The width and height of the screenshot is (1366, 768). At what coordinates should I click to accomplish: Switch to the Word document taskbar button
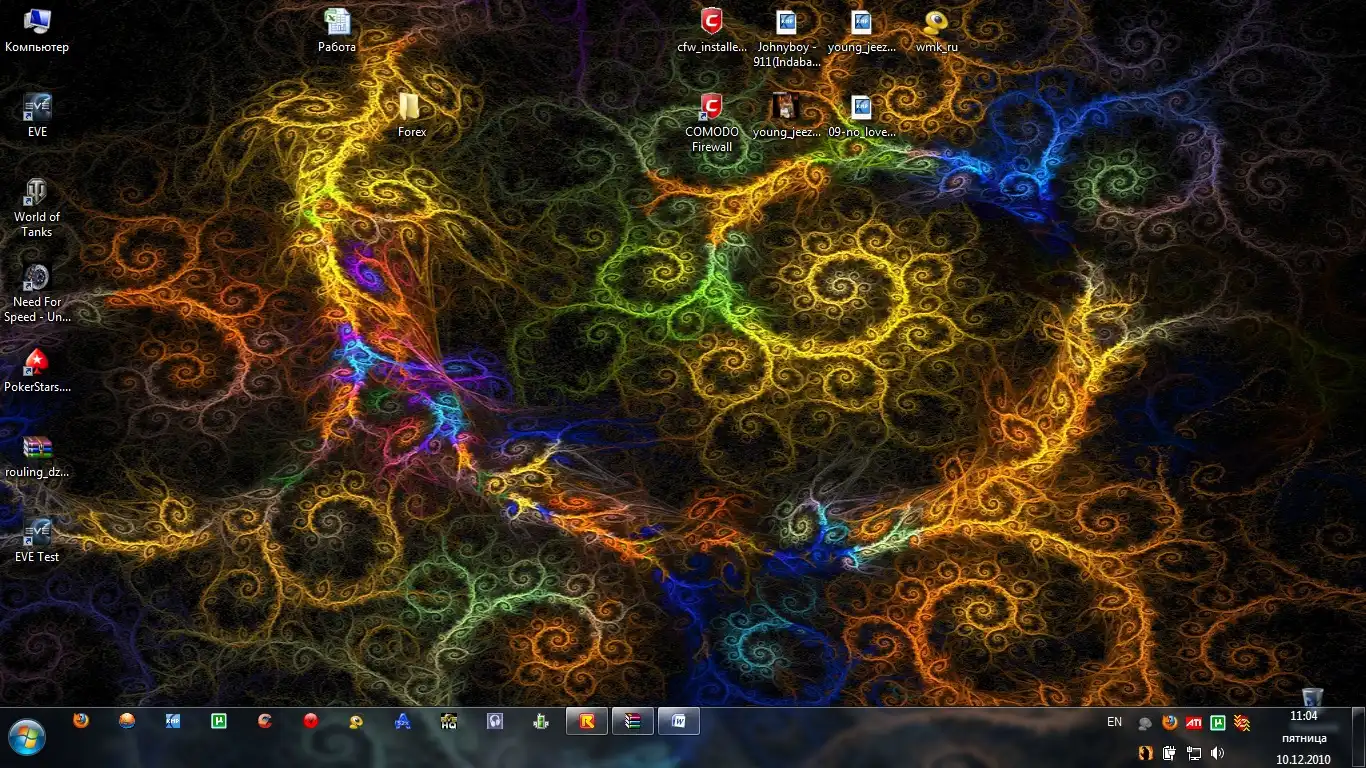click(x=679, y=721)
